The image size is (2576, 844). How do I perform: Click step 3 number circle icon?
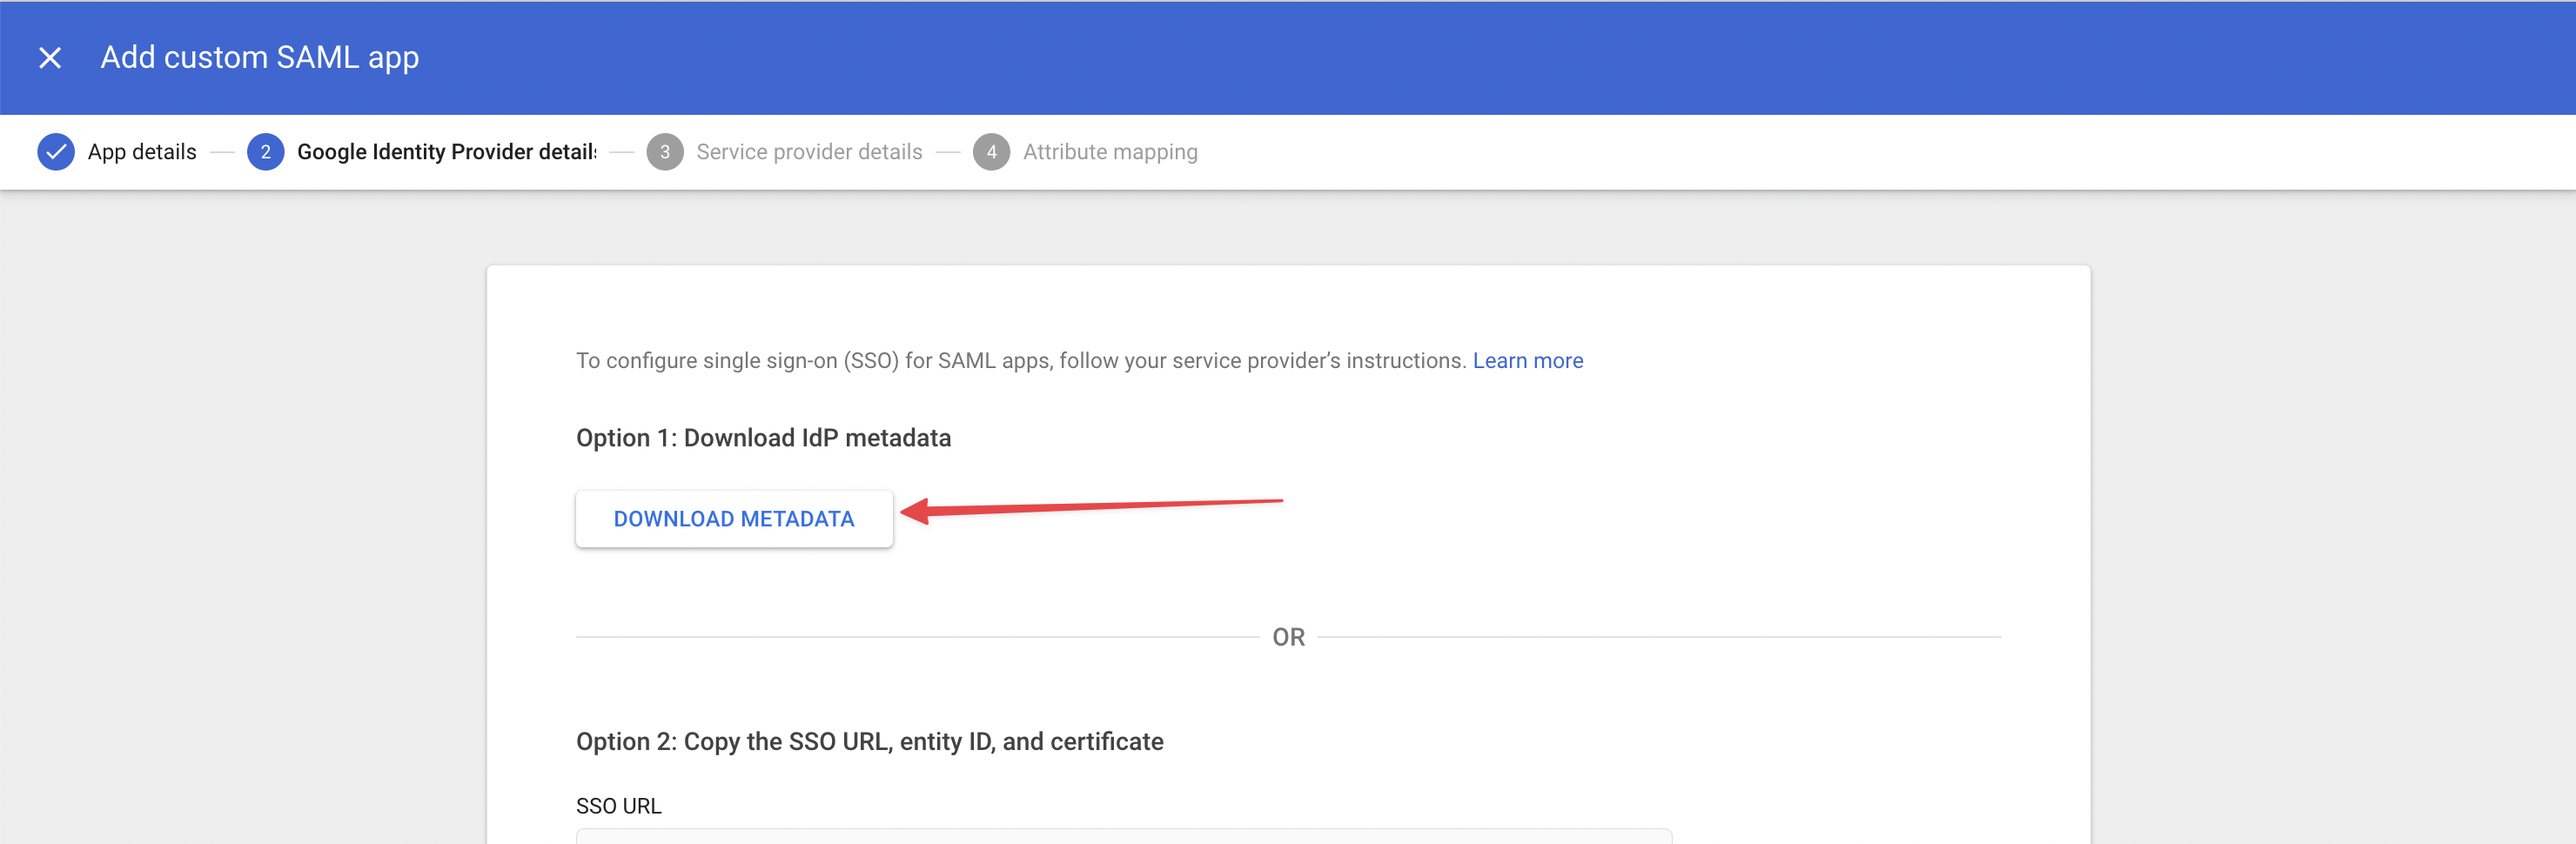[664, 152]
